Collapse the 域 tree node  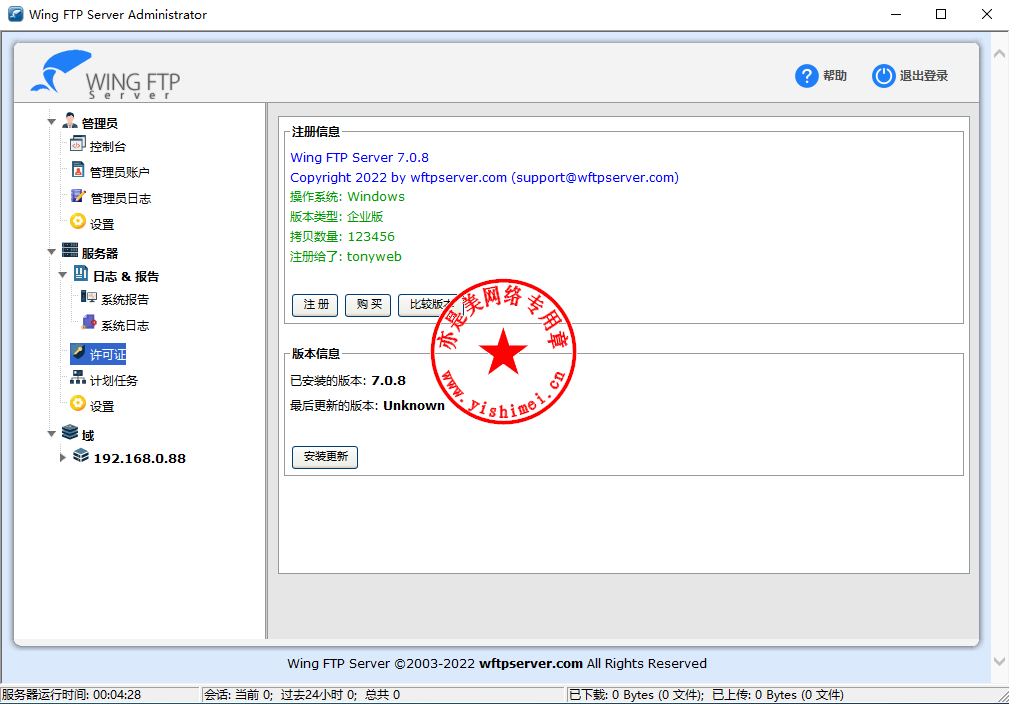point(51,434)
